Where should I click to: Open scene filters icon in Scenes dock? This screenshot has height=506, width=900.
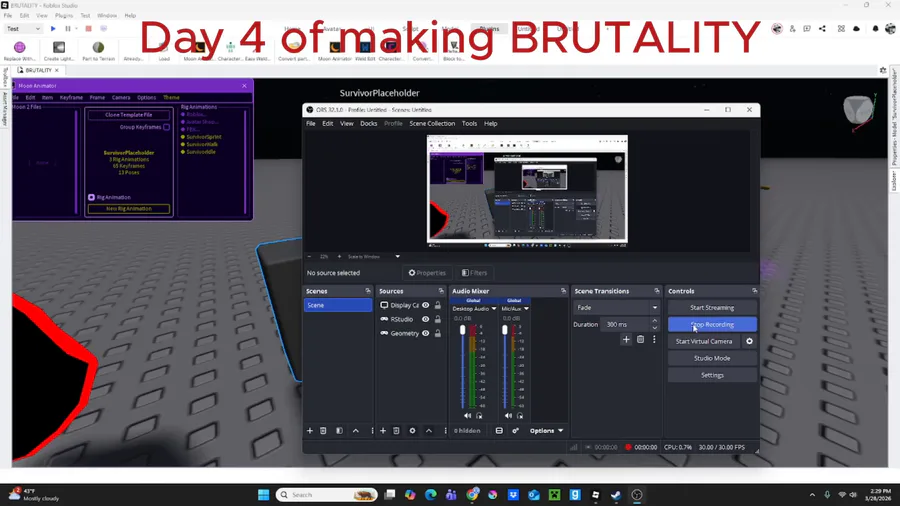tap(339, 431)
